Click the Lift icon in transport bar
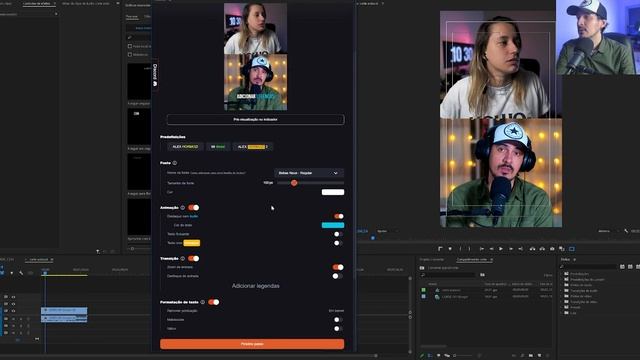This screenshot has width=640, height=360. click(532, 249)
